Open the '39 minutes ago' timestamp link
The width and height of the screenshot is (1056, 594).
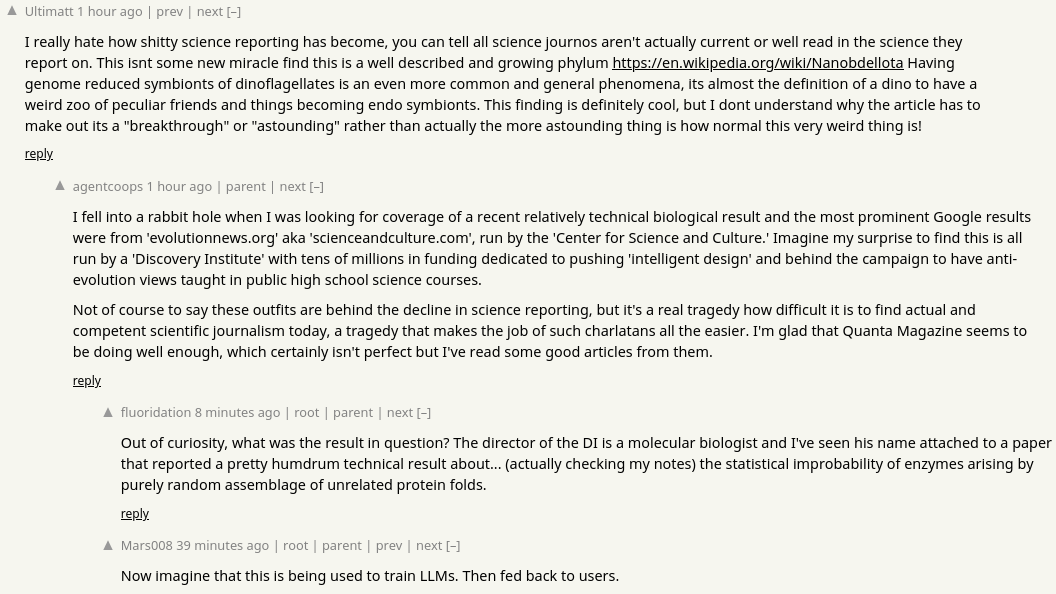pos(222,546)
